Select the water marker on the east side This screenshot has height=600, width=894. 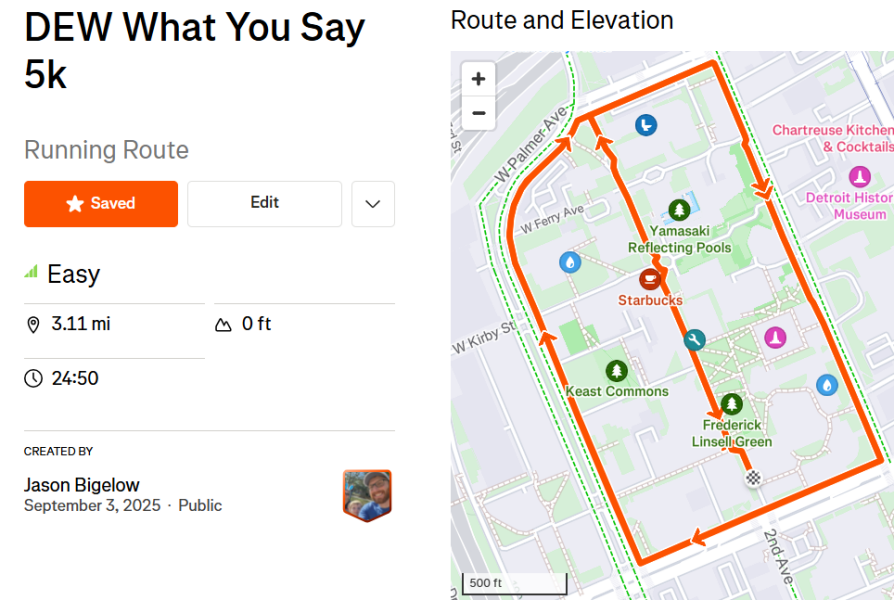point(827,385)
